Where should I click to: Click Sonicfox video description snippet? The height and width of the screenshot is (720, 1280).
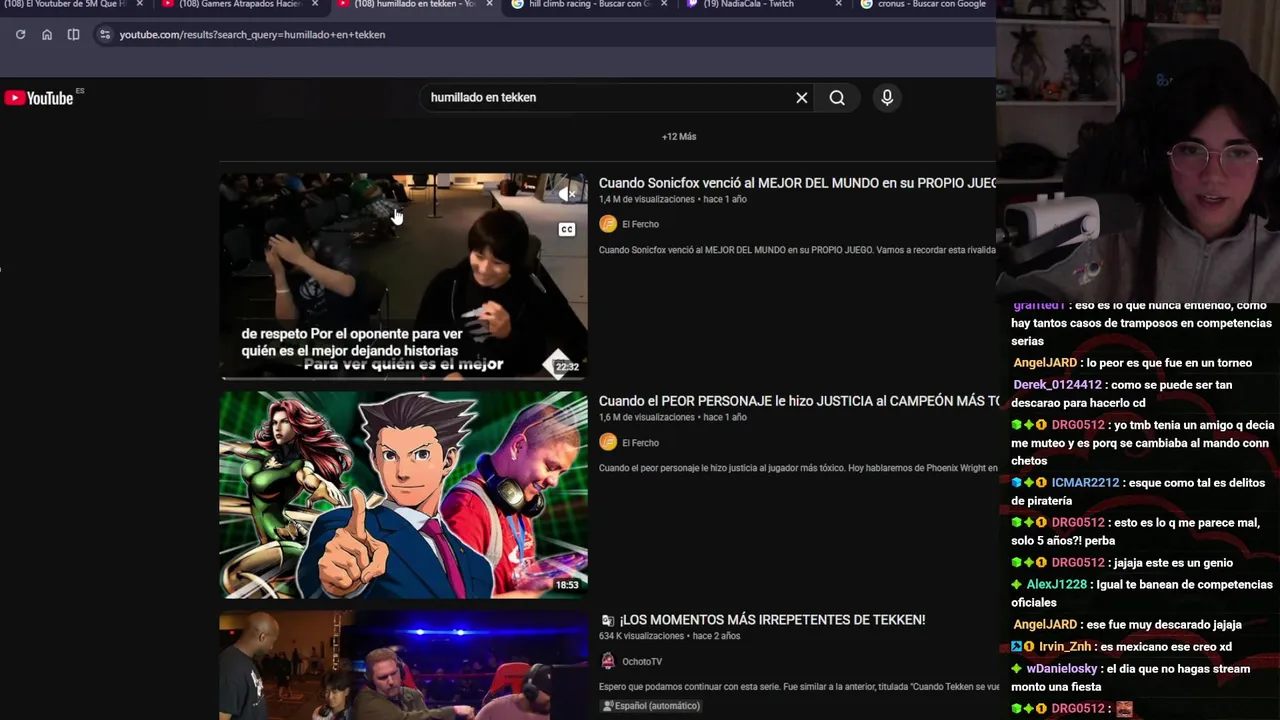[797, 250]
